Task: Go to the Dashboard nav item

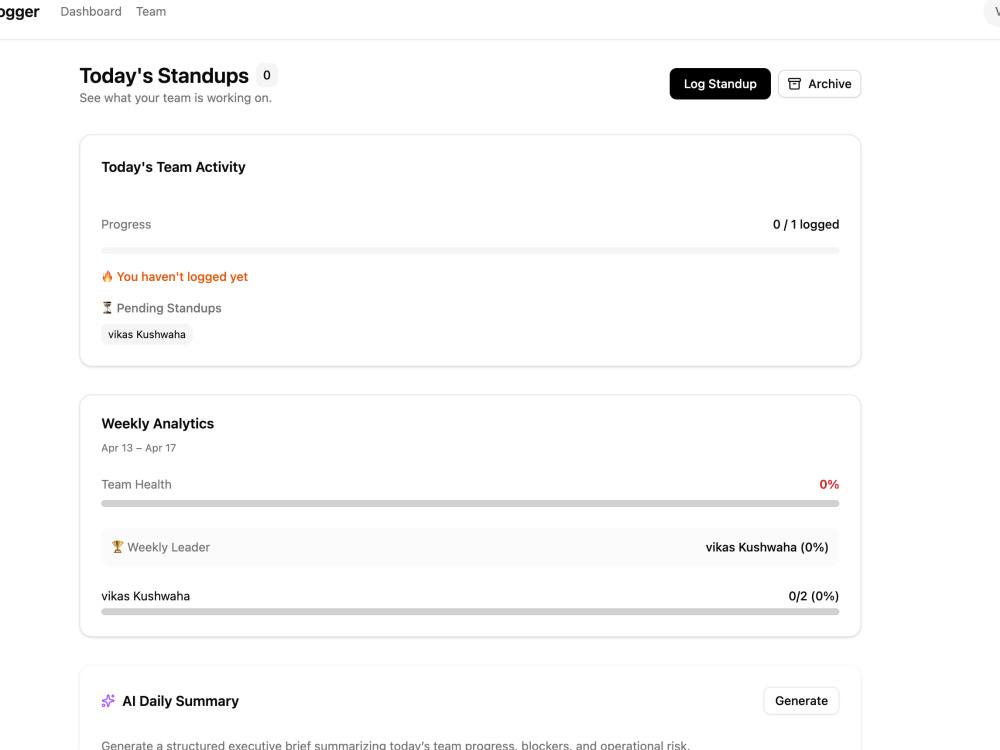Action: (x=91, y=11)
